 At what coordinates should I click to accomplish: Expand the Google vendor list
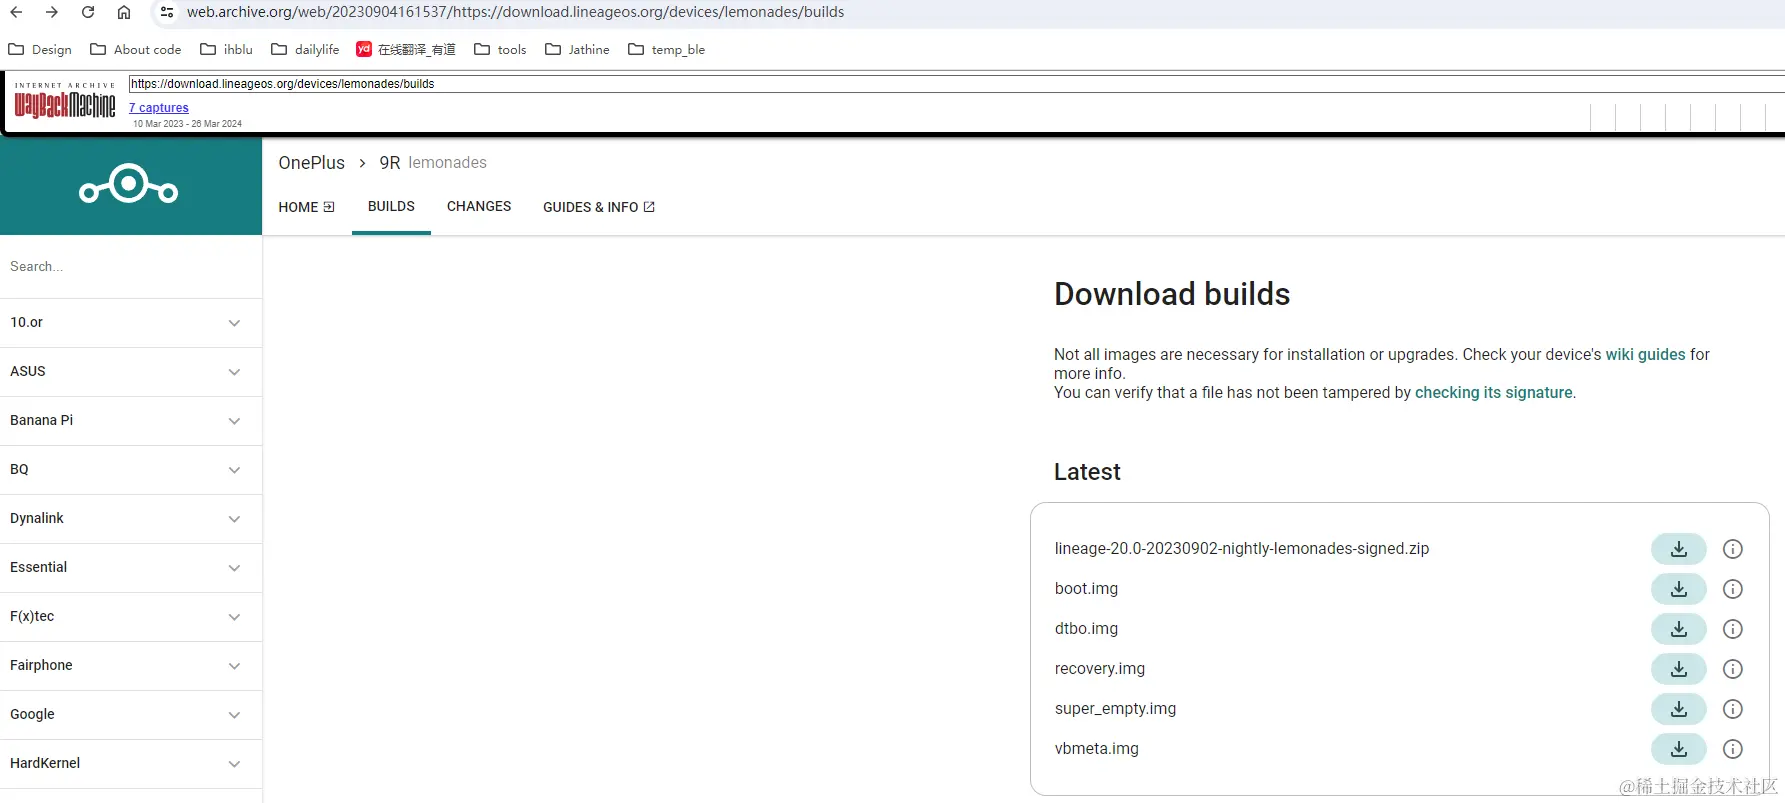click(x=131, y=715)
